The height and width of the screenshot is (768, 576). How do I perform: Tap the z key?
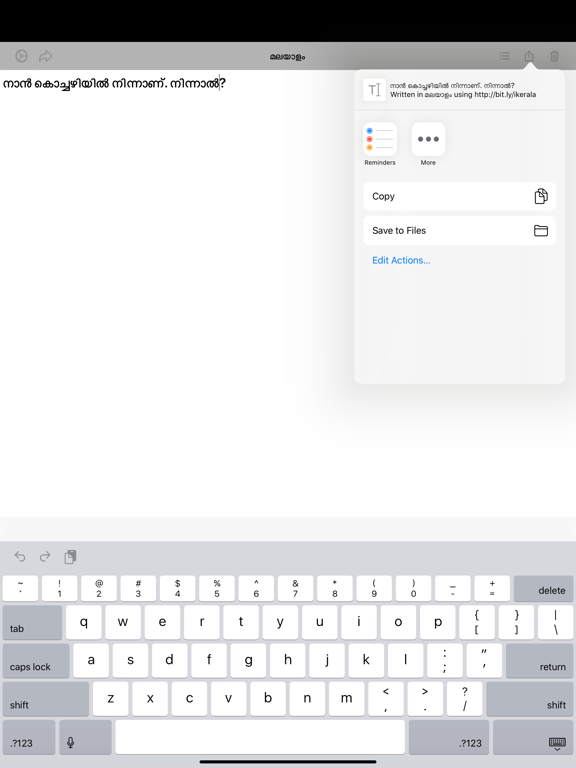point(111,699)
